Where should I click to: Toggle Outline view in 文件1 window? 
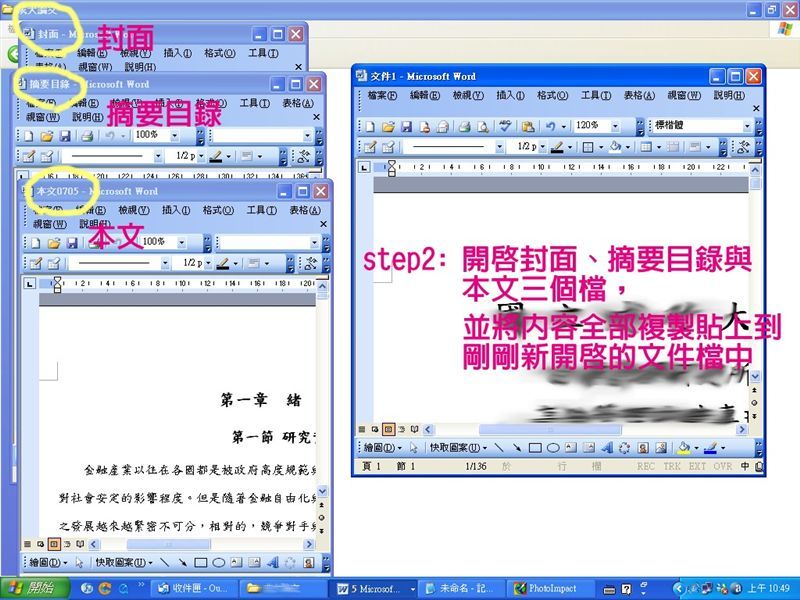tap(402, 430)
